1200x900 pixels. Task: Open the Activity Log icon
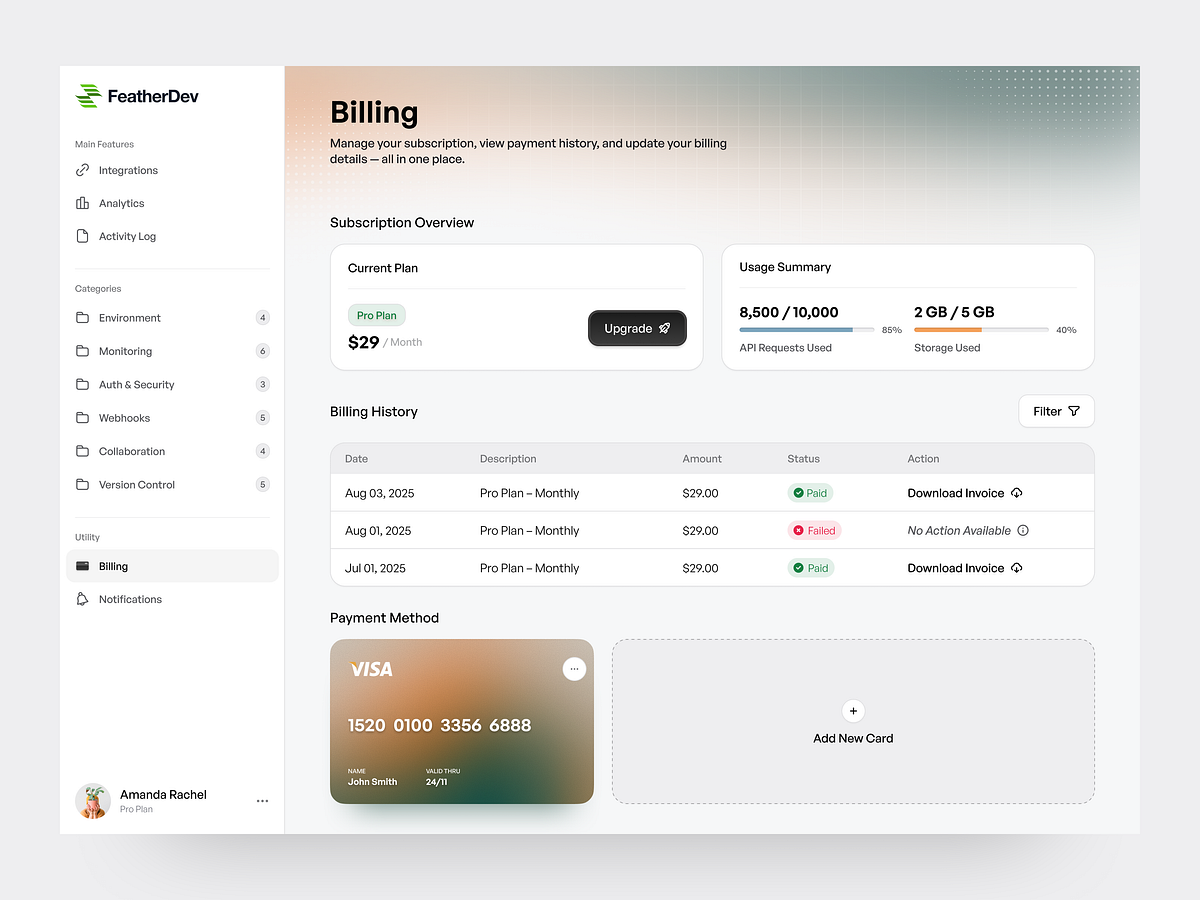click(84, 236)
